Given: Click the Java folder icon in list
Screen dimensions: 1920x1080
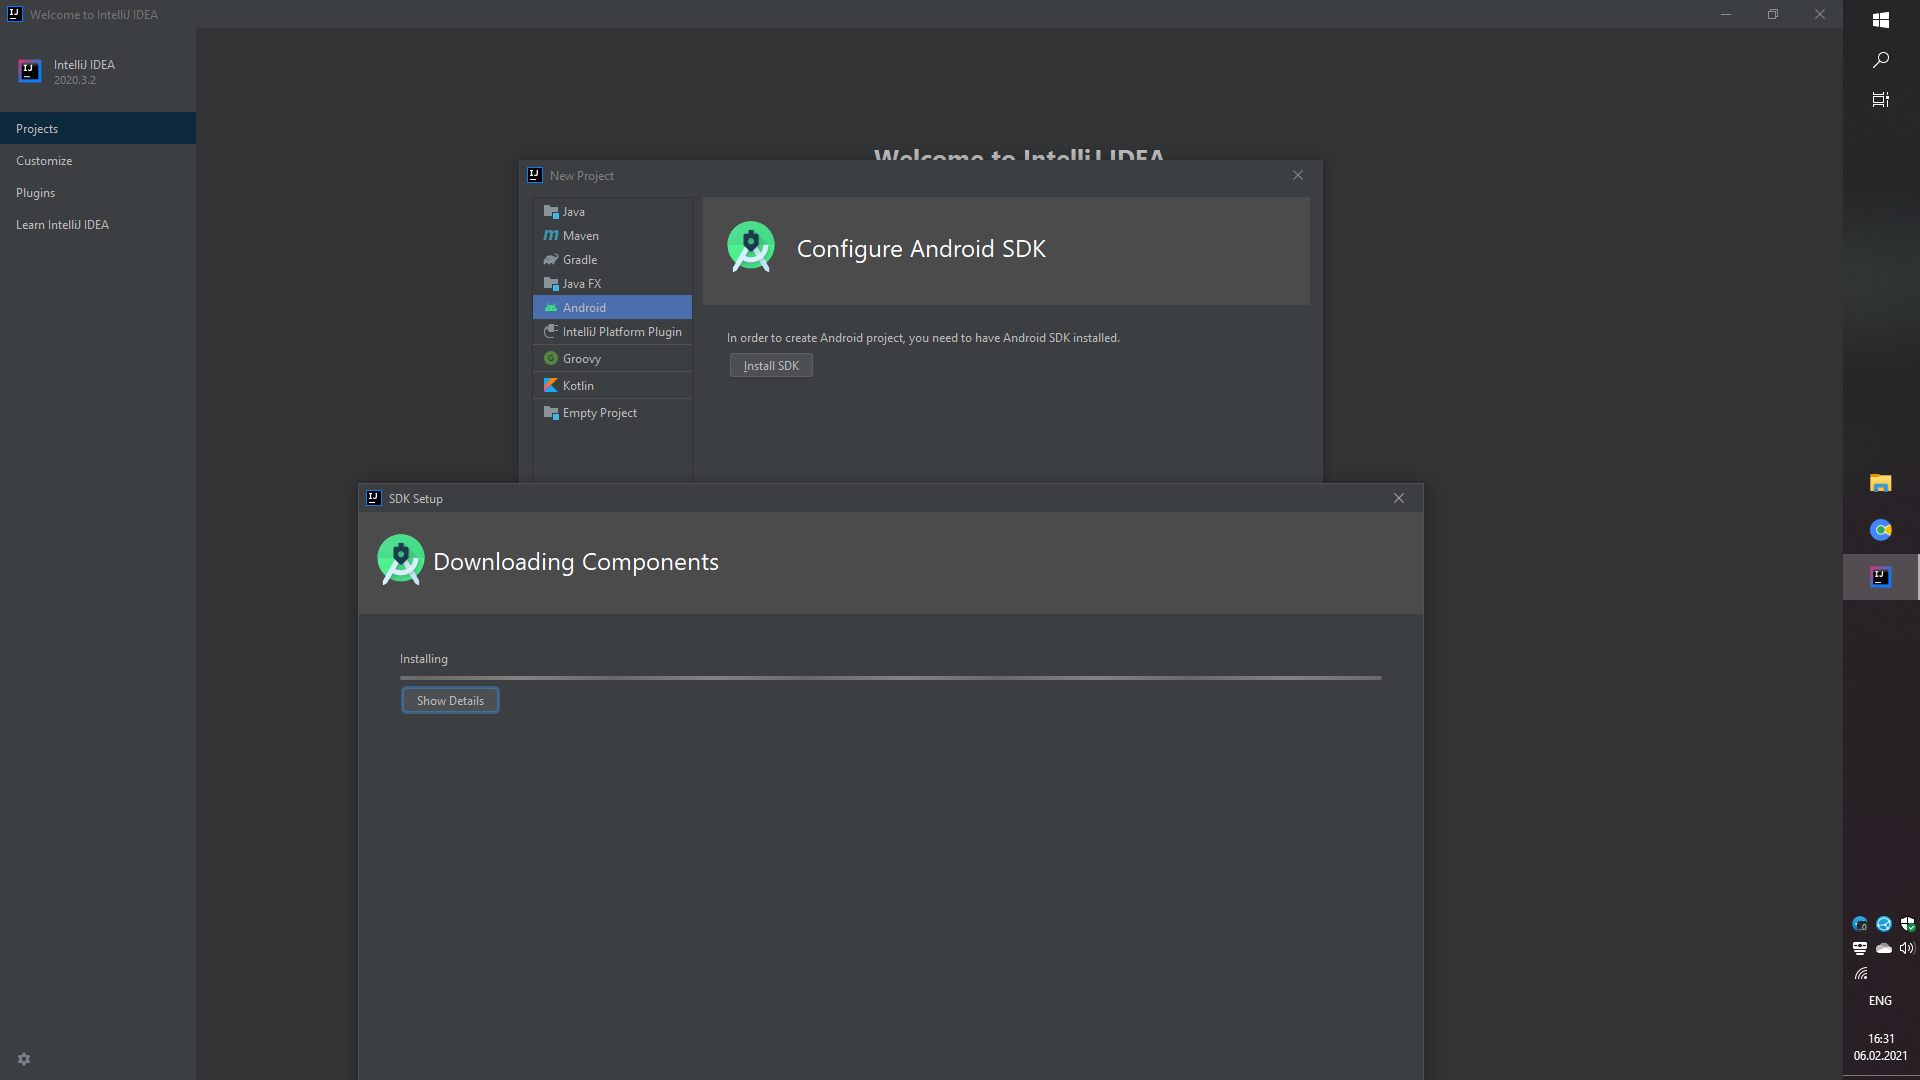Looking at the screenshot, I should coord(551,212).
